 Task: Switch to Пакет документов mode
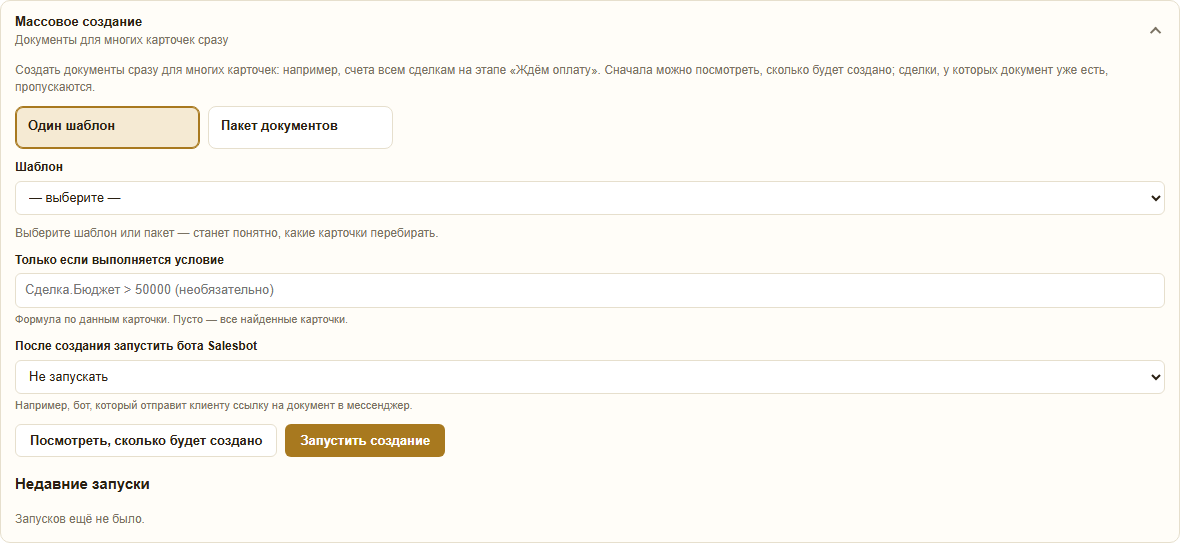(x=300, y=127)
